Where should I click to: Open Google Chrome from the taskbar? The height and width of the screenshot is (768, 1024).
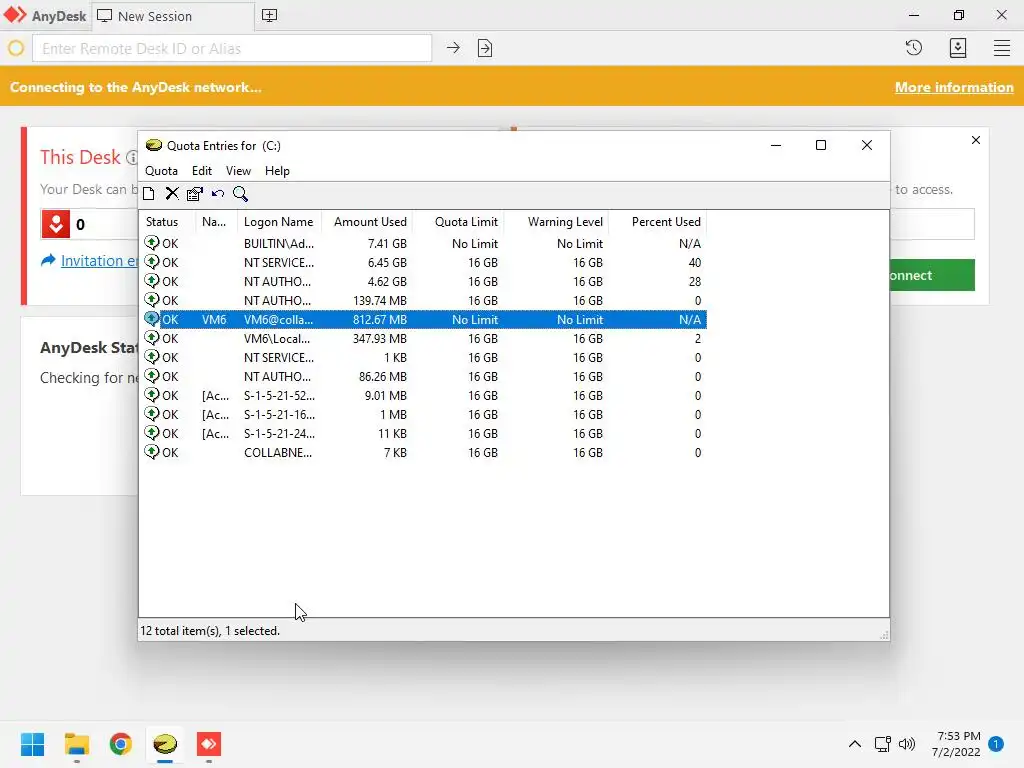121,744
